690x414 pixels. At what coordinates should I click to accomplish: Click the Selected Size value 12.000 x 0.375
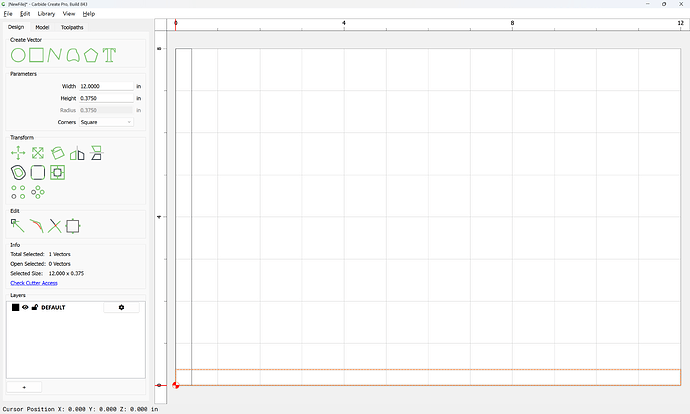(66, 273)
